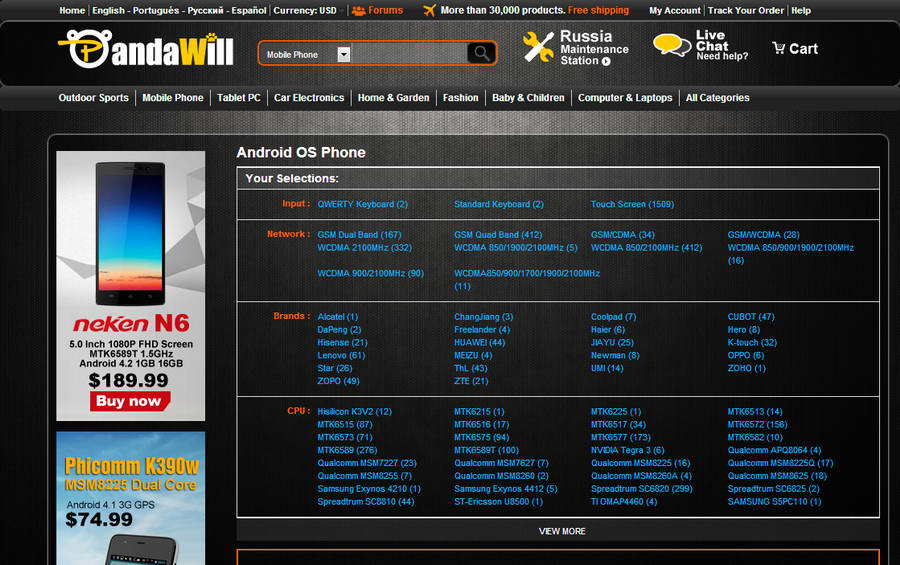Screen dimensions: 900x565
Task: Switch language to Русский
Action: click(x=205, y=10)
